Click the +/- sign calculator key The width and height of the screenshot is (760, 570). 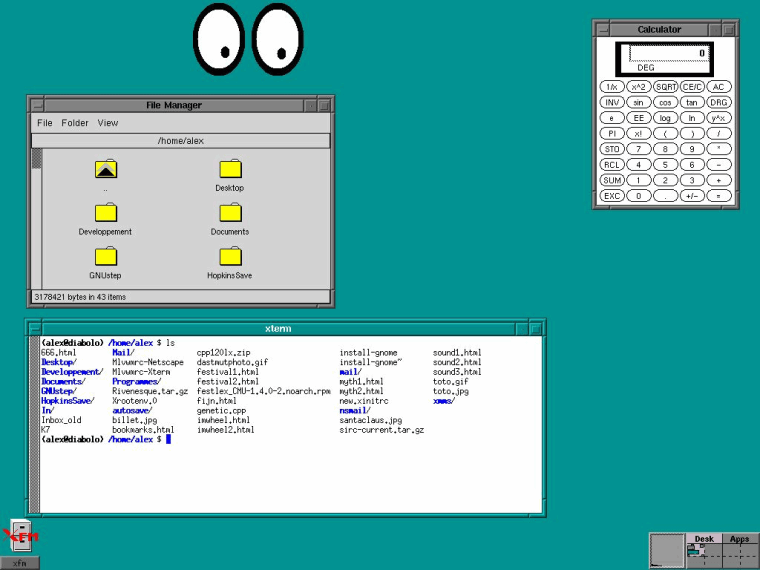coord(692,195)
